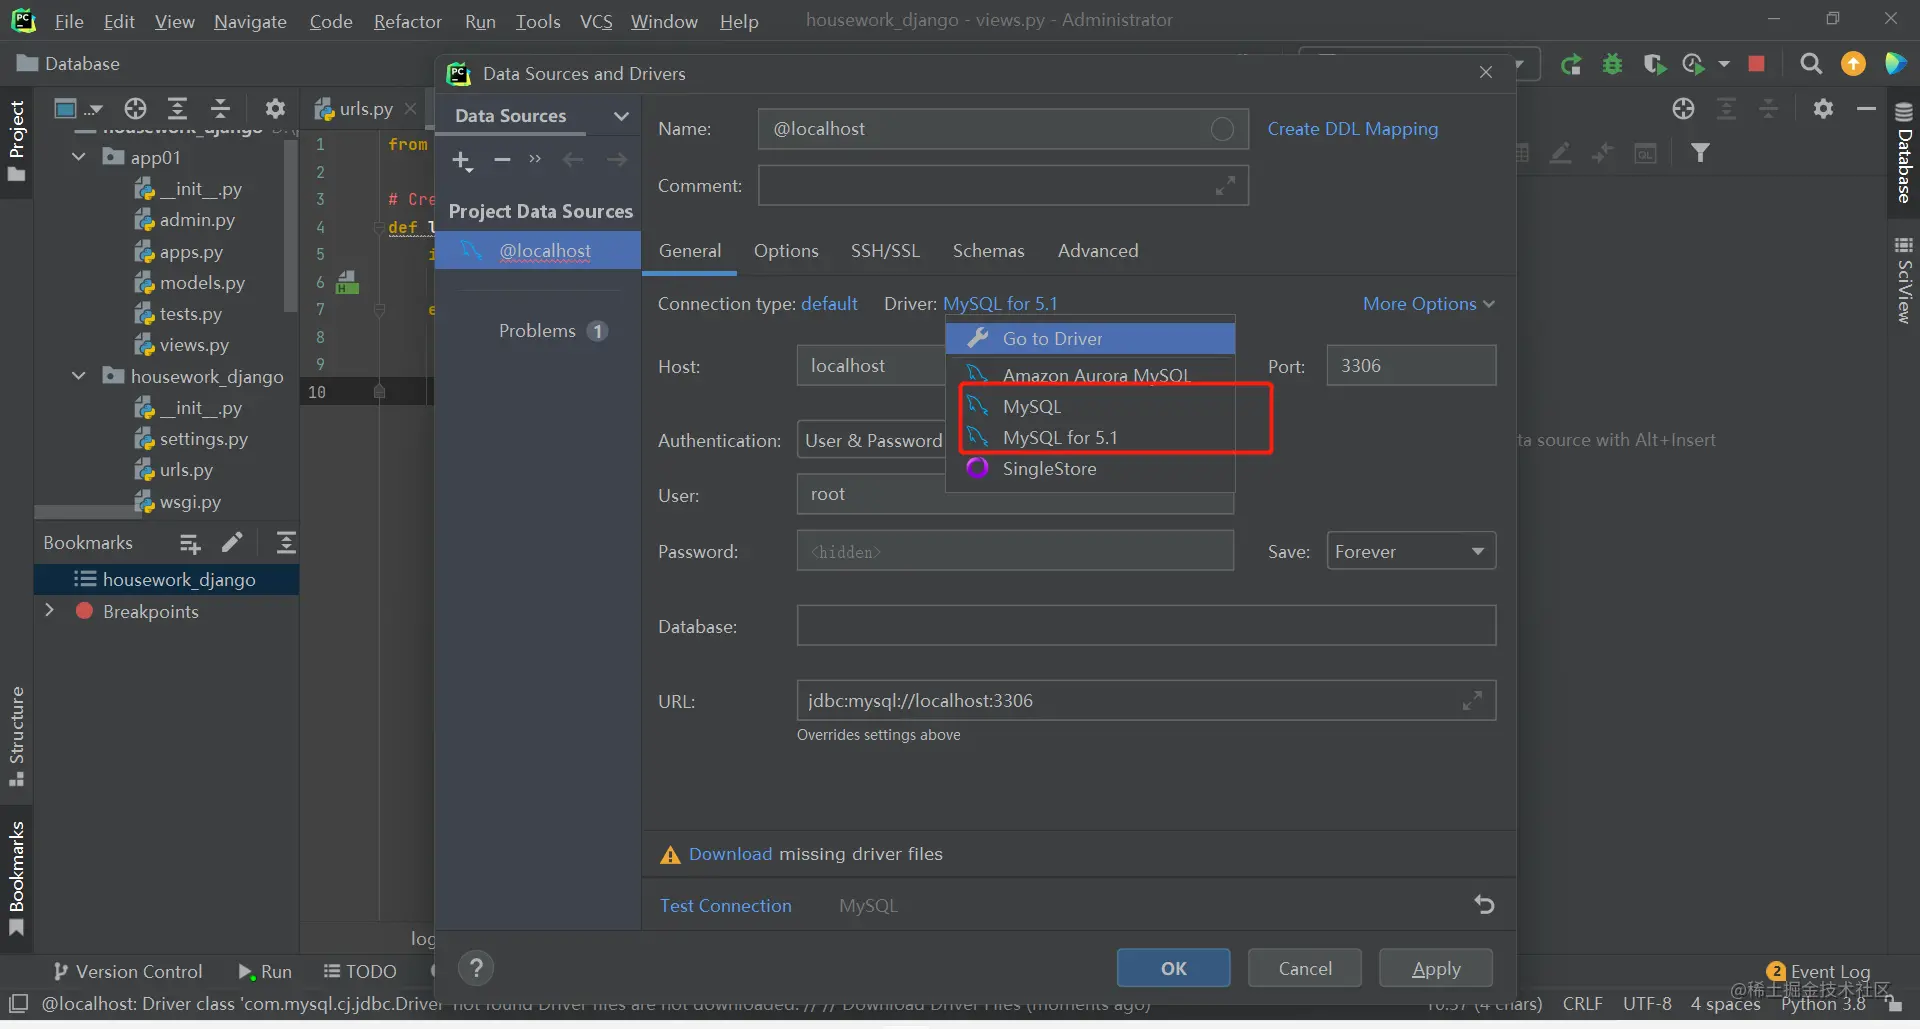Click the Connection type default link
This screenshot has height=1029, width=1920.
click(x=829, y=304)
